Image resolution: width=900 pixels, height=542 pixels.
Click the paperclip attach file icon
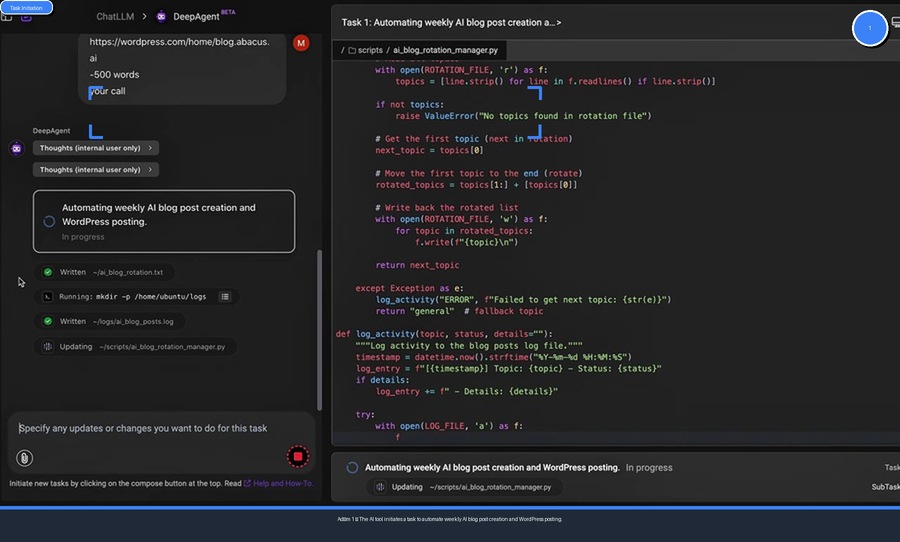point(25,458)
